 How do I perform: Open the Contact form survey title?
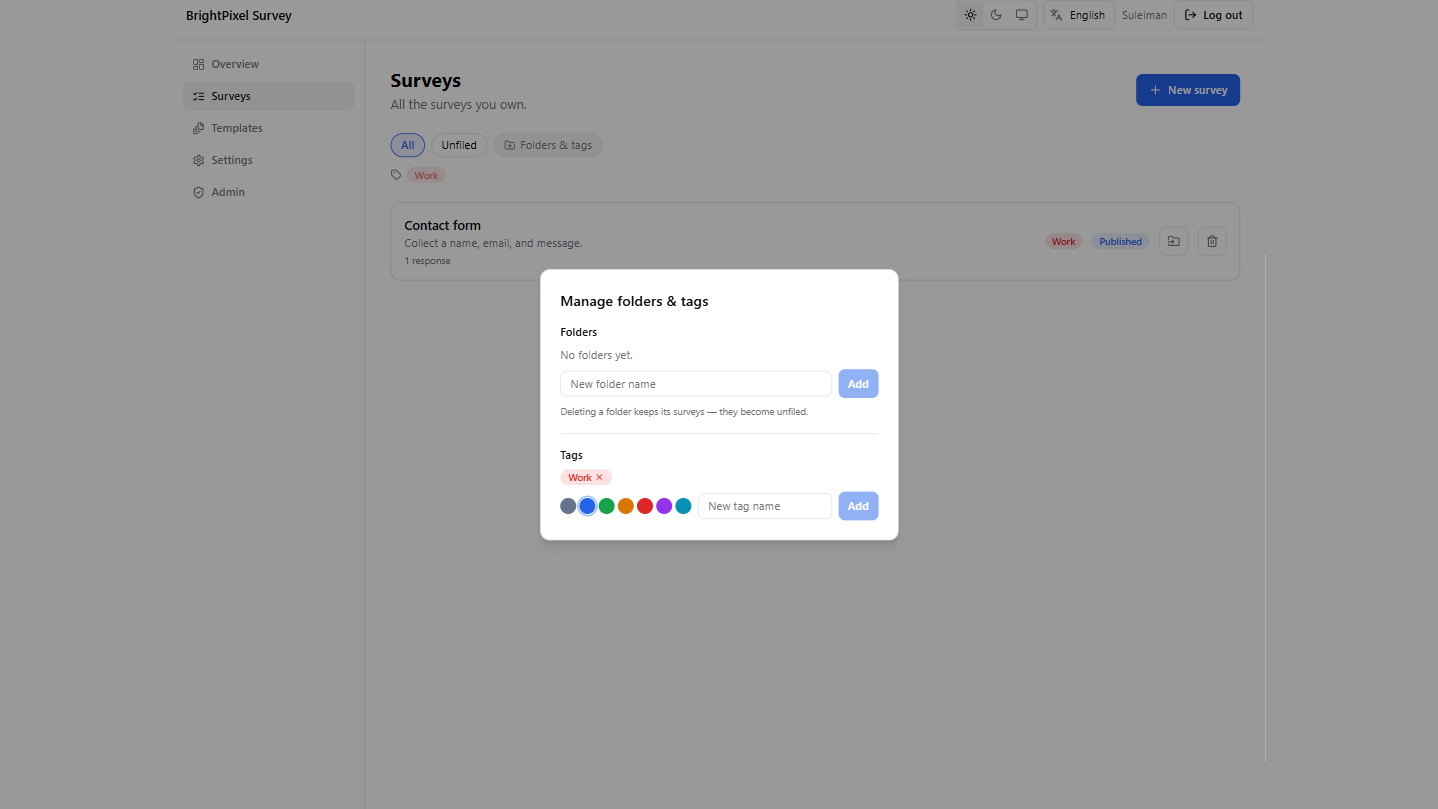pos(442,225)
